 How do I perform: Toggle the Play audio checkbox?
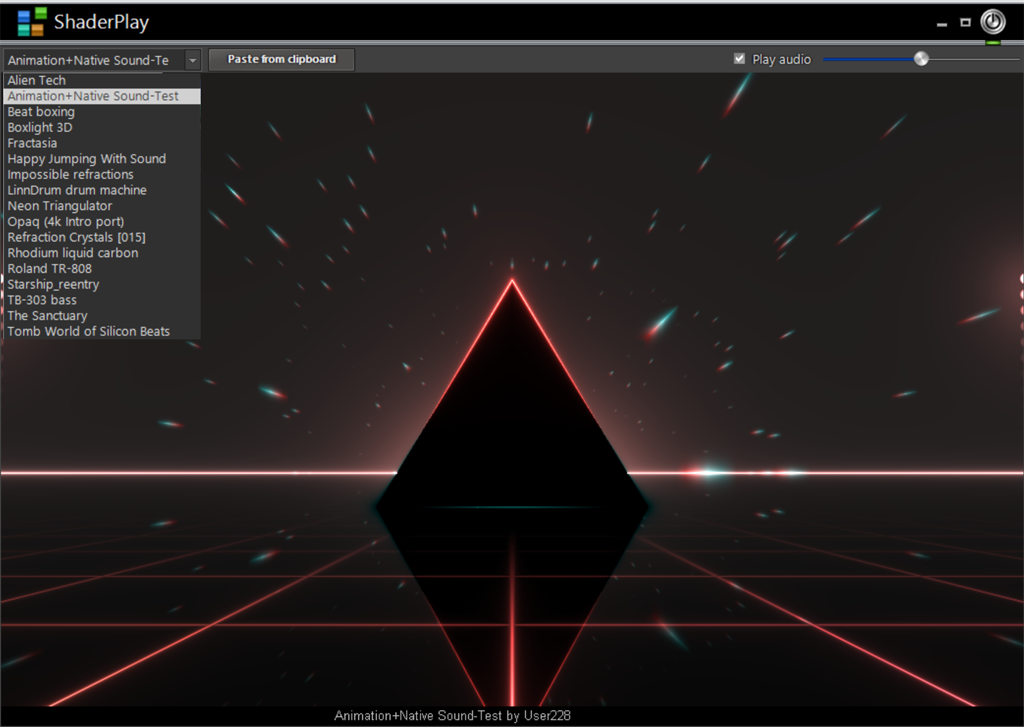739,59
